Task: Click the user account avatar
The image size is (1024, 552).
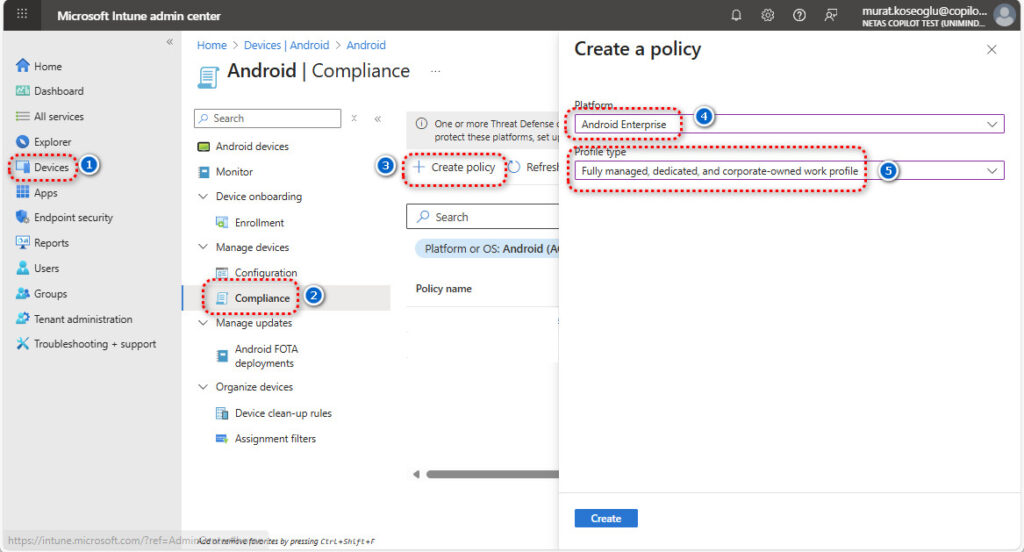Action: tap(1004, 15)
